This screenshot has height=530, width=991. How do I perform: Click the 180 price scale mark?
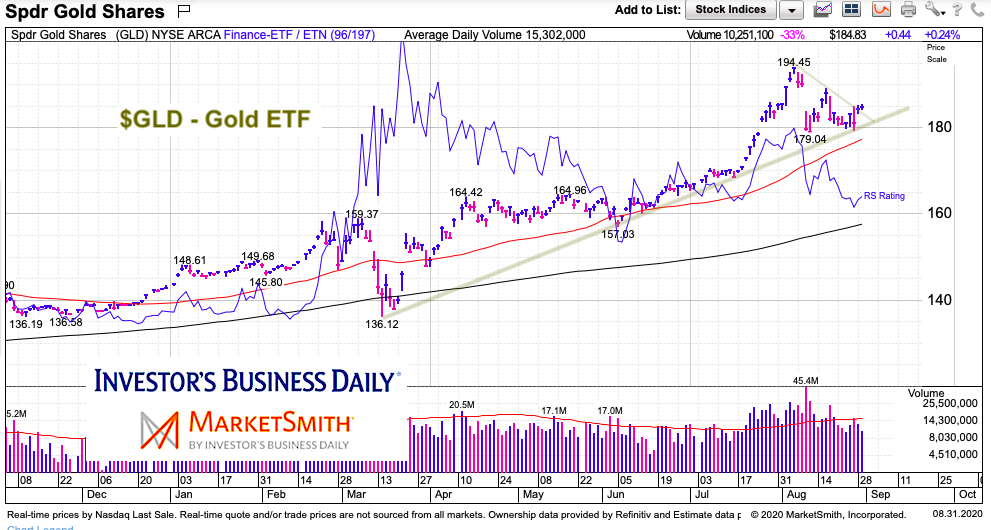939,127
